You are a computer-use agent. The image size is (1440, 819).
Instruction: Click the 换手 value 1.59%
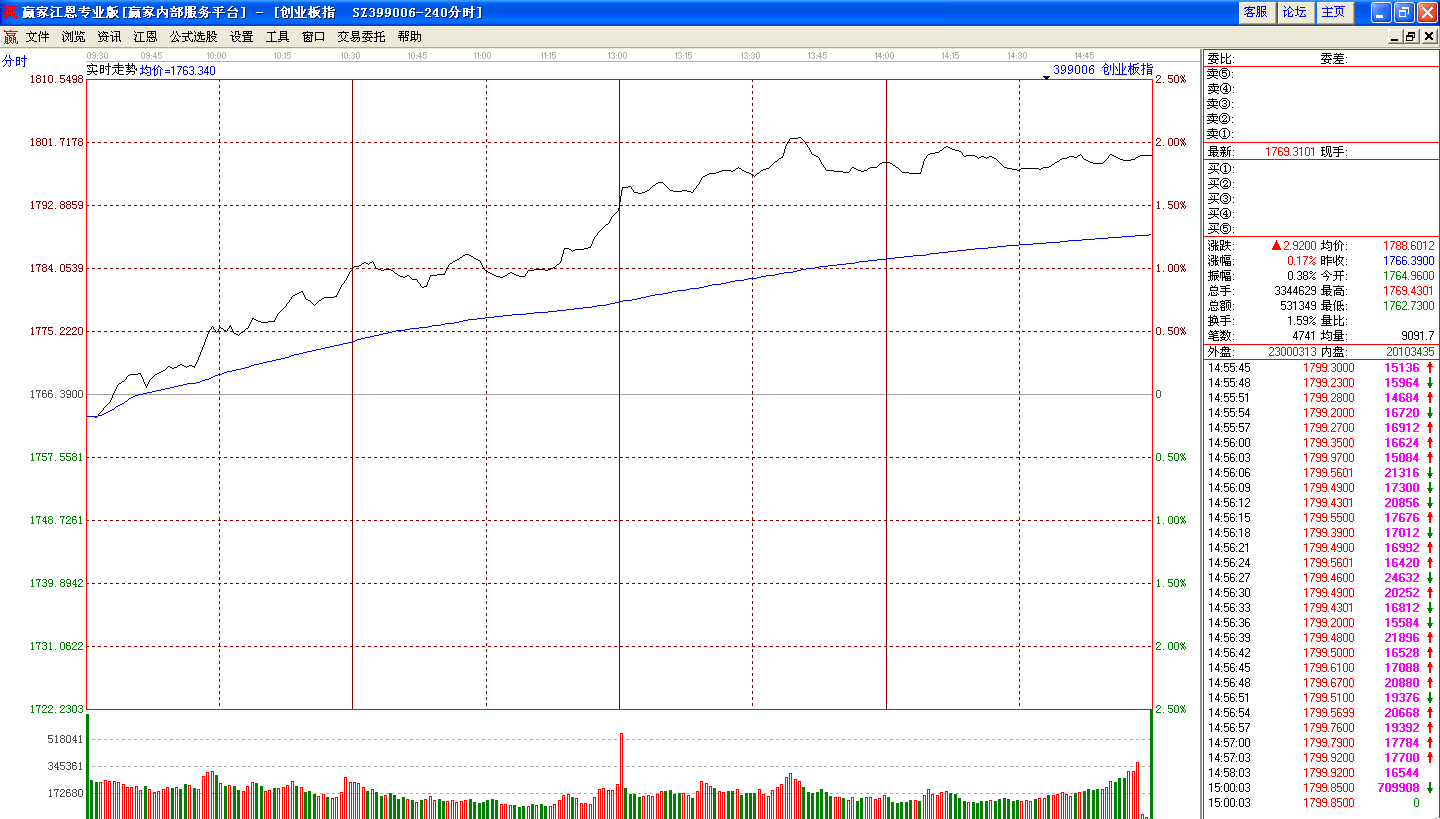(x=1300, y=320)
